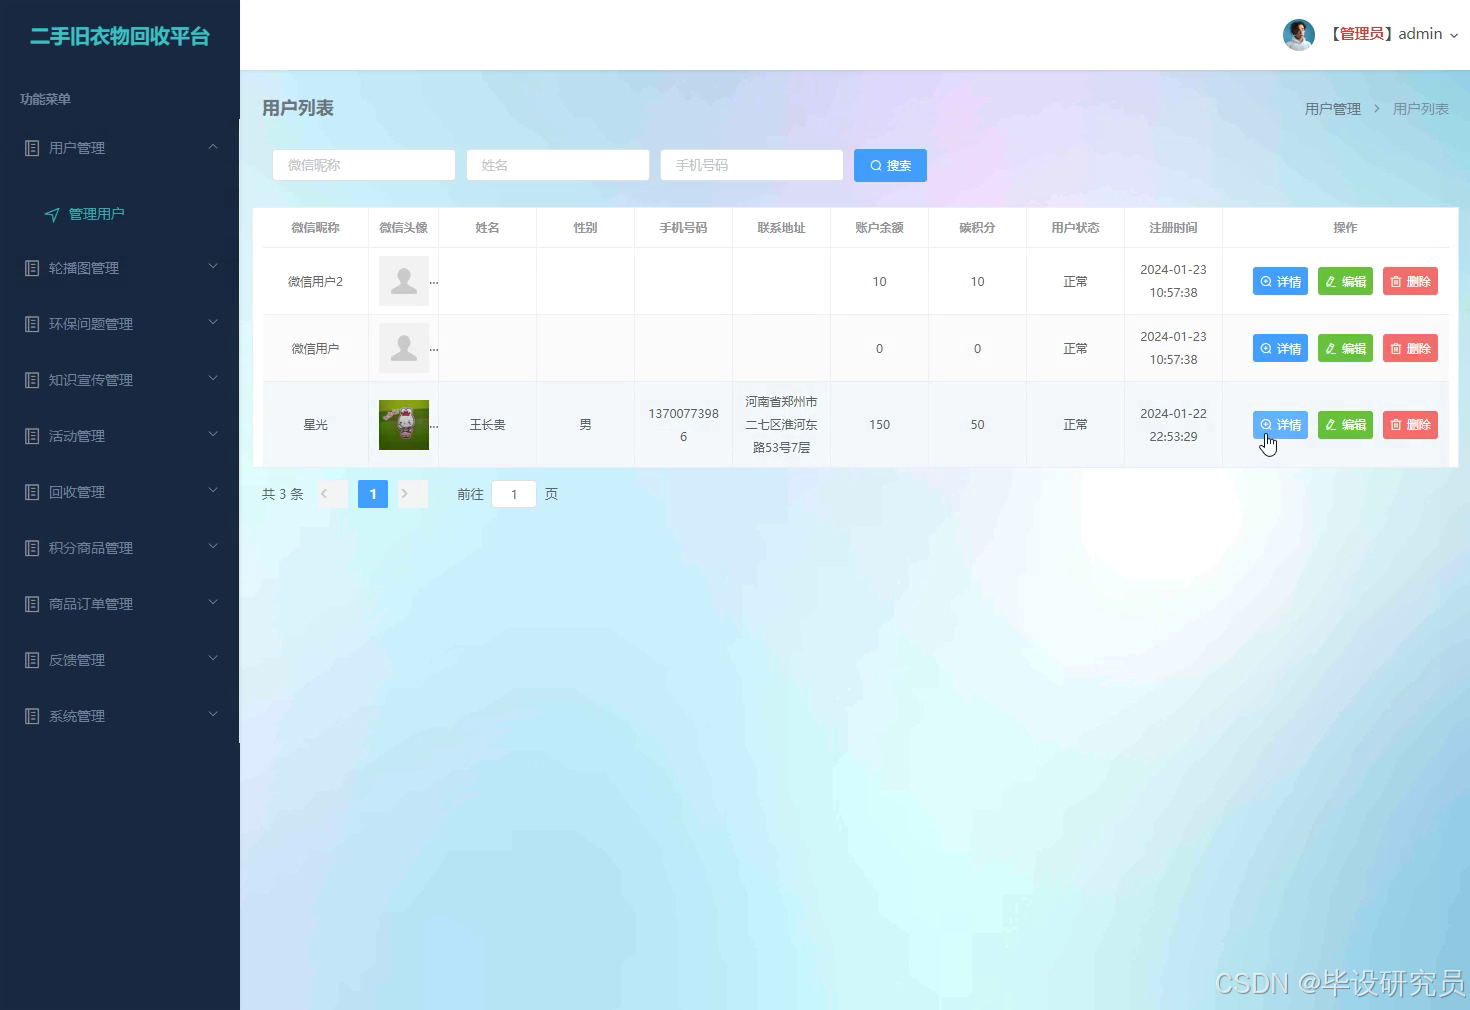Image resolution: width=1470 pixels, height=1010 pixels.
Task: Click the 管理用户 paper-plane icon
Action: [x=52, y=214]
